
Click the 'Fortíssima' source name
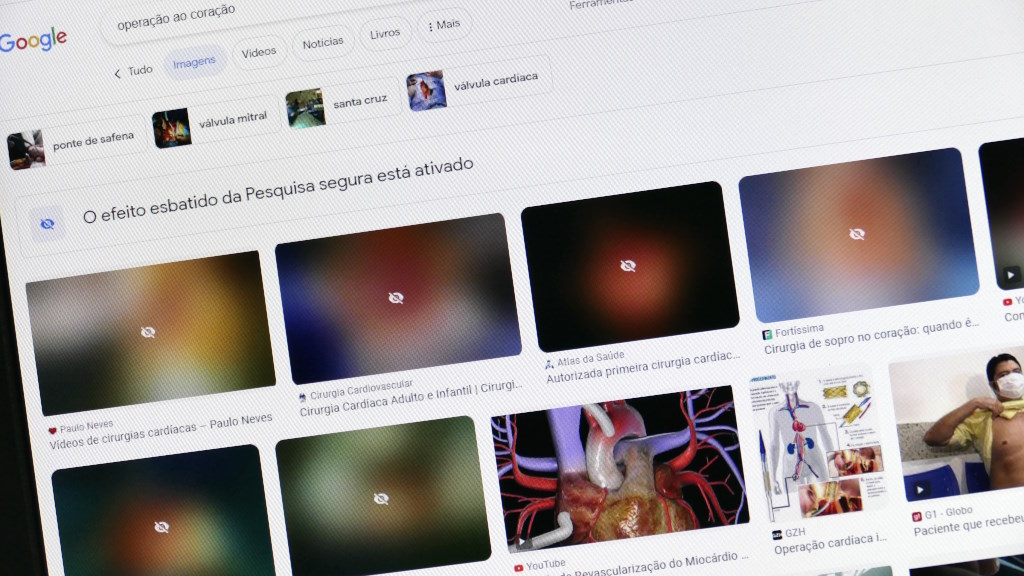799,330
